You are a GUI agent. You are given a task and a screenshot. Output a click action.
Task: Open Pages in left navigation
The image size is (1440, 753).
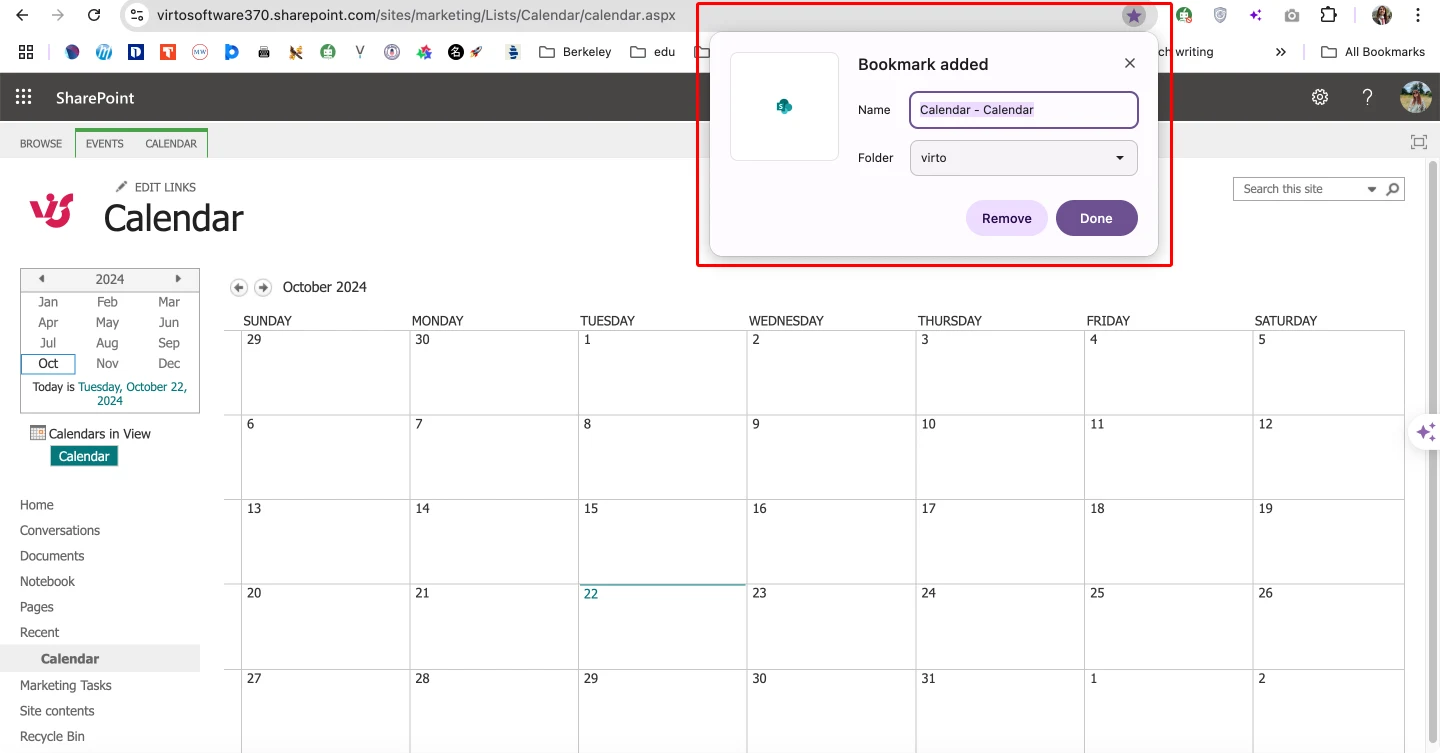click(x=37, y=607)
